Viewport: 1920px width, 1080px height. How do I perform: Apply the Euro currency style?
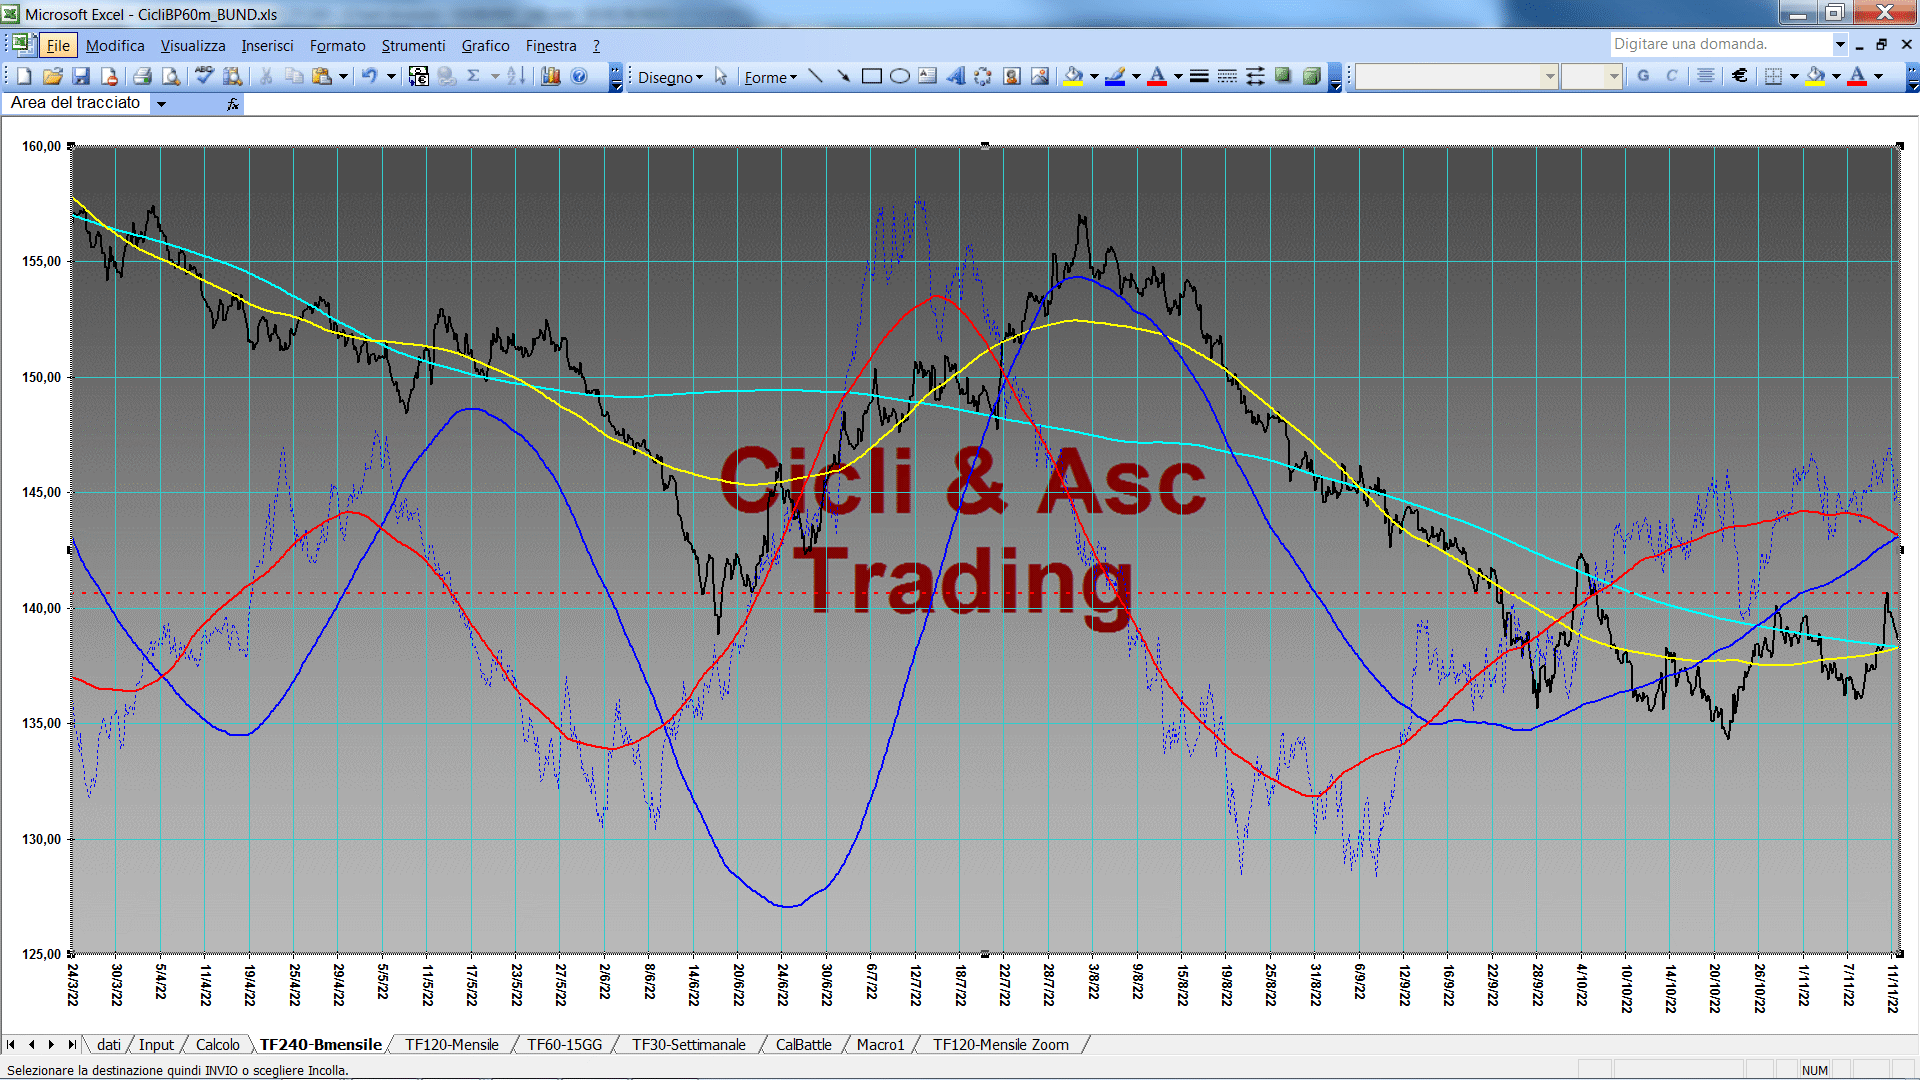tap(1740, 76)
